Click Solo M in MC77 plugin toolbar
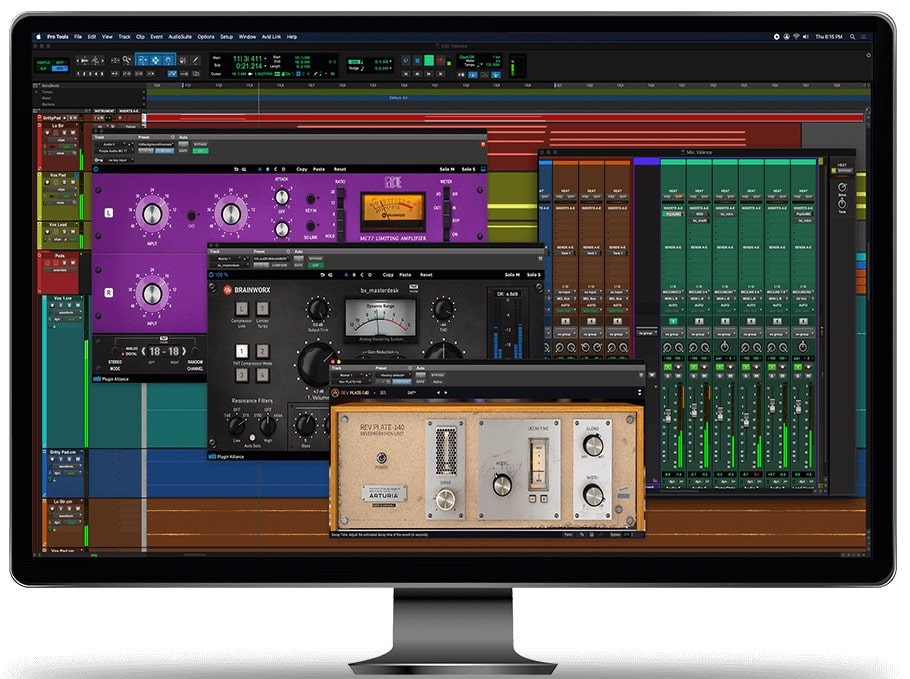Viewport: 910px width, 679px height. point(447,169)
